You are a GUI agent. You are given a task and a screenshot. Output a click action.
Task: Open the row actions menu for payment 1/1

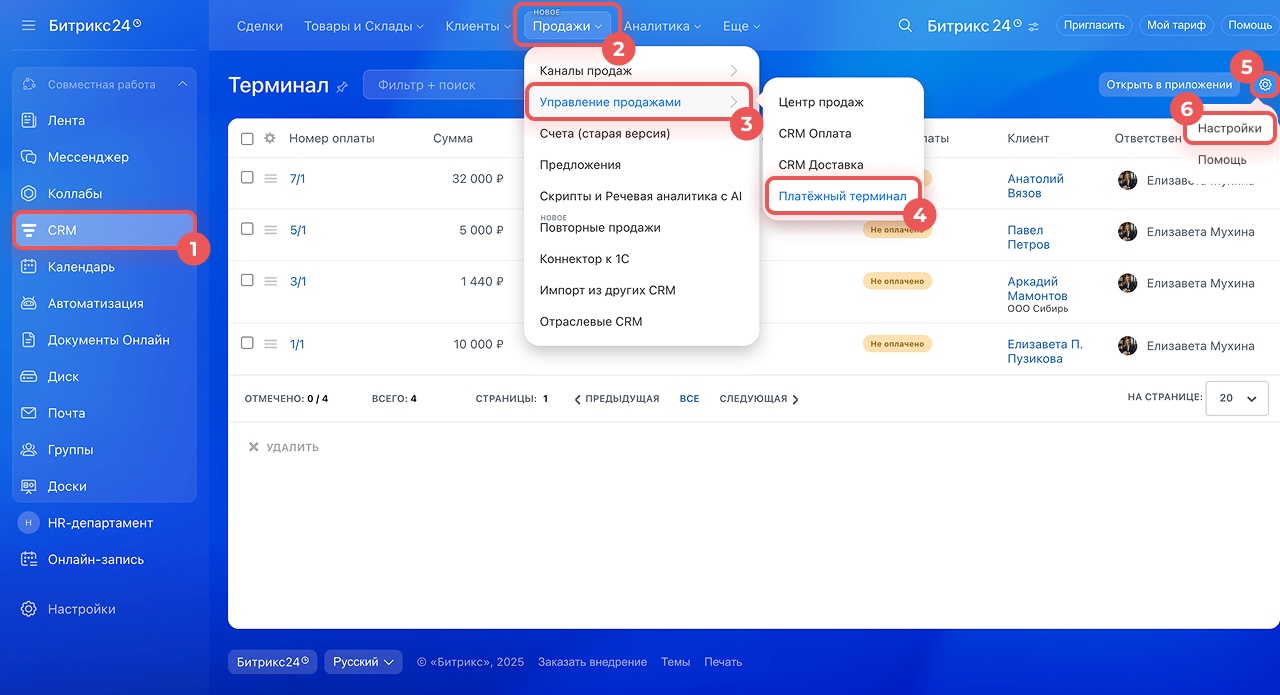click(270, 344)
